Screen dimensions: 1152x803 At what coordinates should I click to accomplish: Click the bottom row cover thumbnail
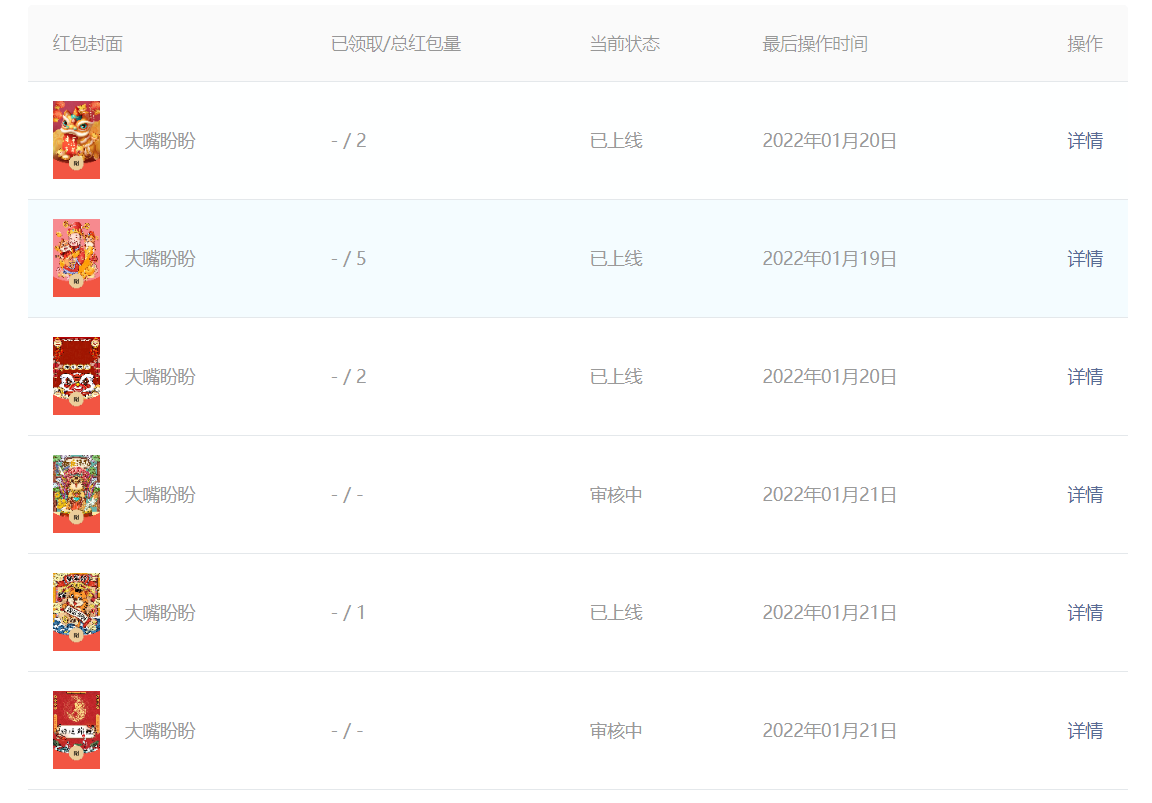coord(76,730)
